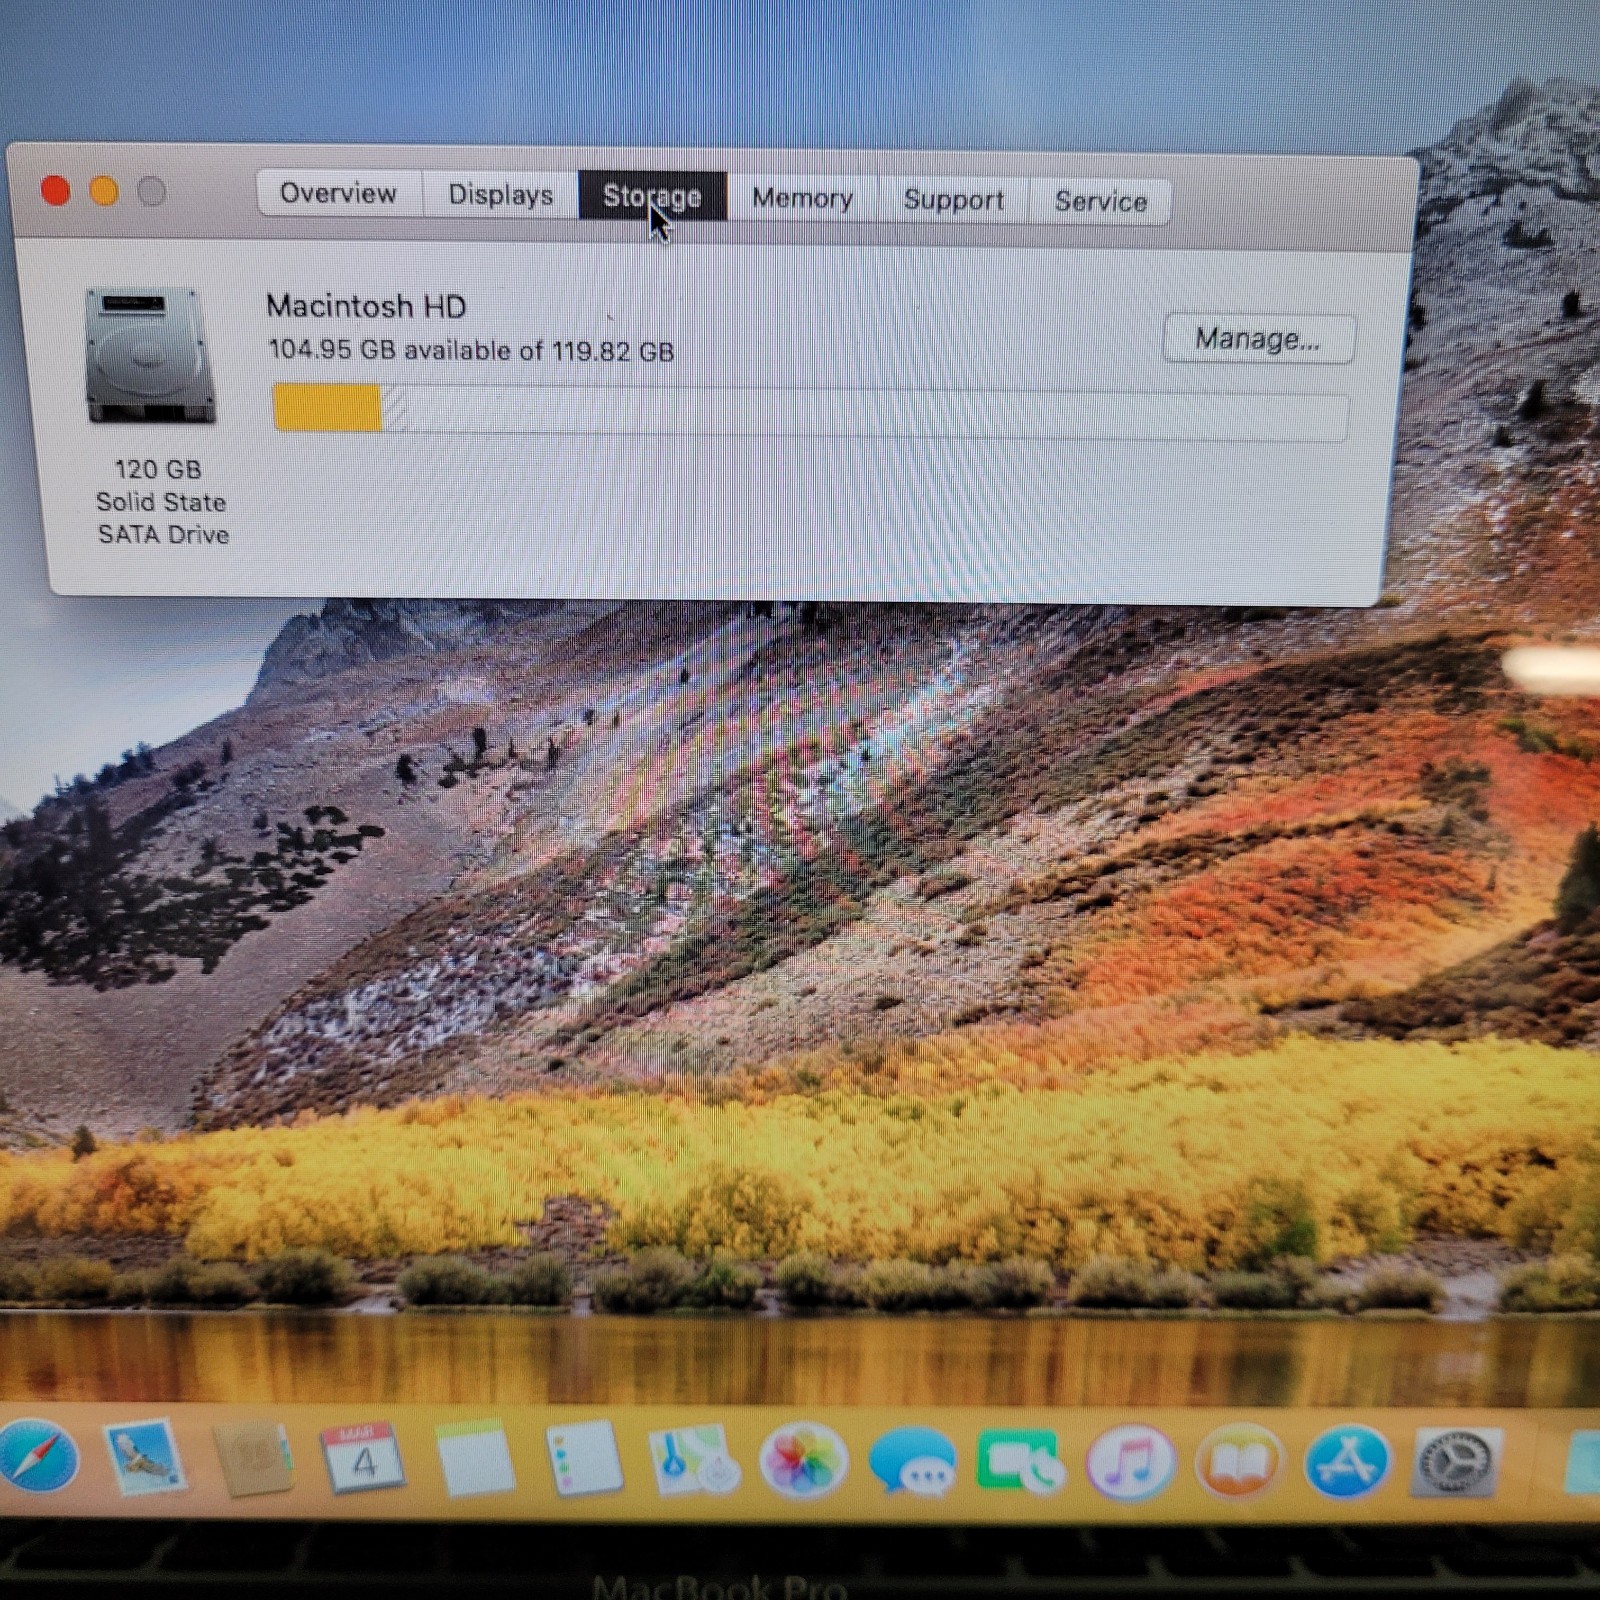Open iTunes in the Dock

click(1130, 1463)
